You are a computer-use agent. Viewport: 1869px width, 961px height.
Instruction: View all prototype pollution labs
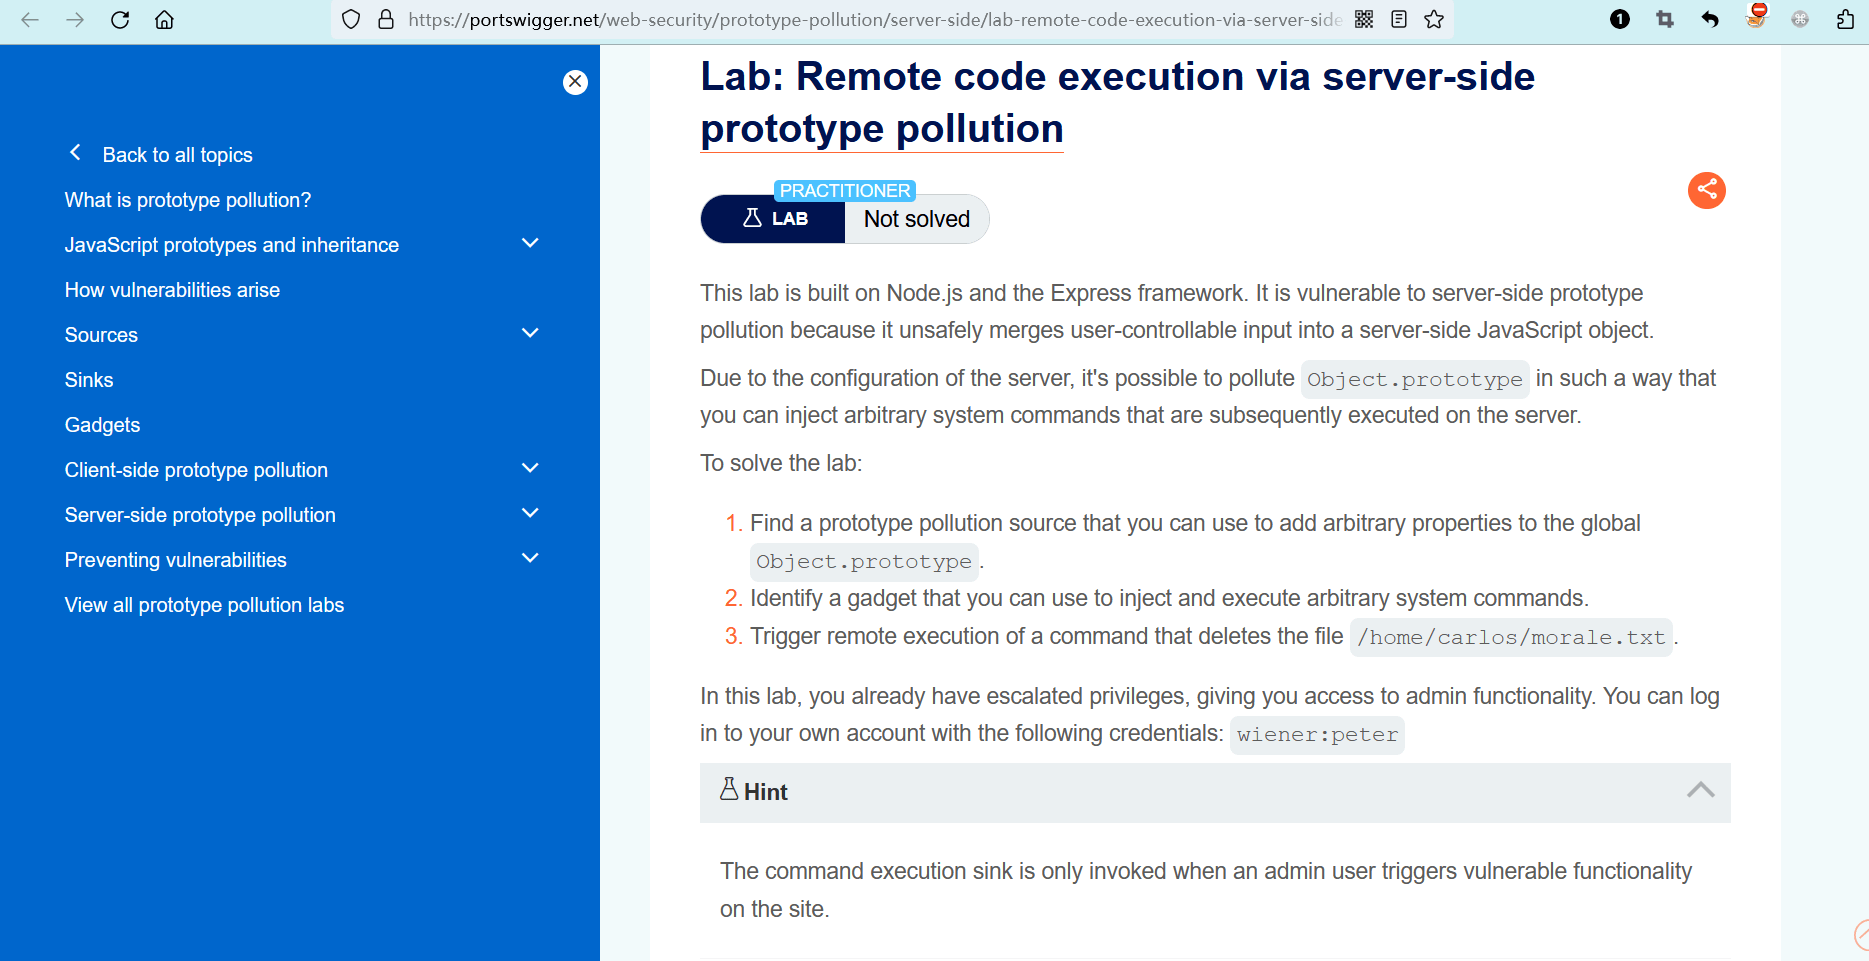tap(204, 605)
